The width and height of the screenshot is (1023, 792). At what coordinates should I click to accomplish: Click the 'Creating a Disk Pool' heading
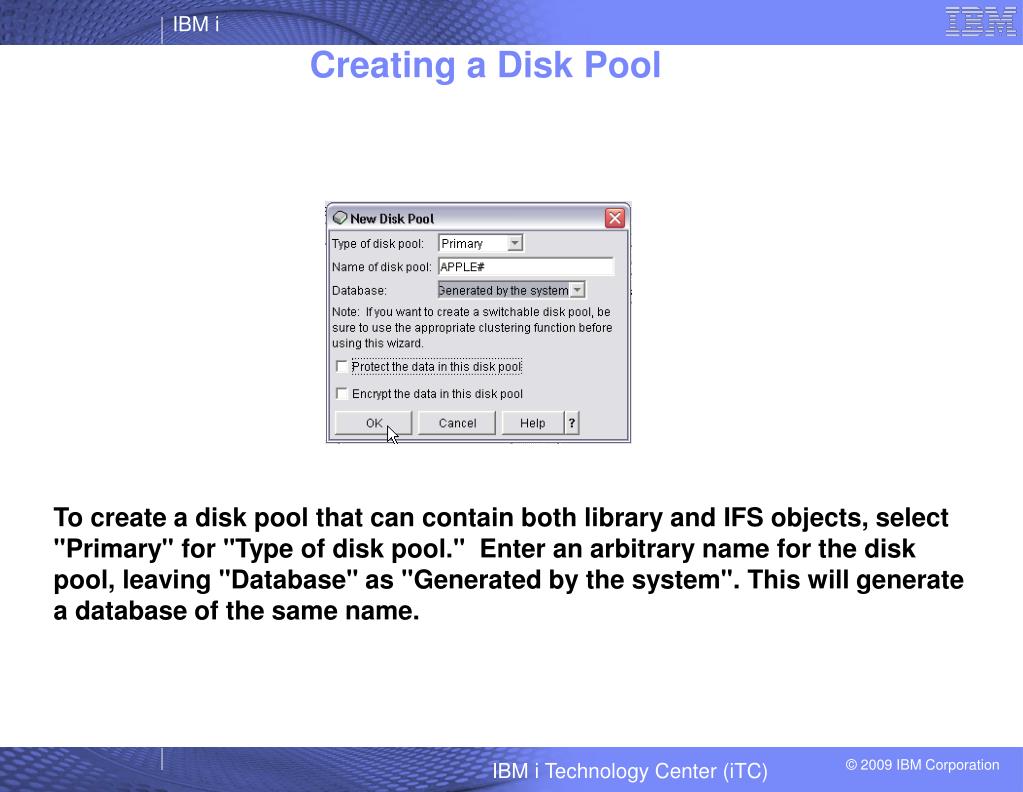485,65
